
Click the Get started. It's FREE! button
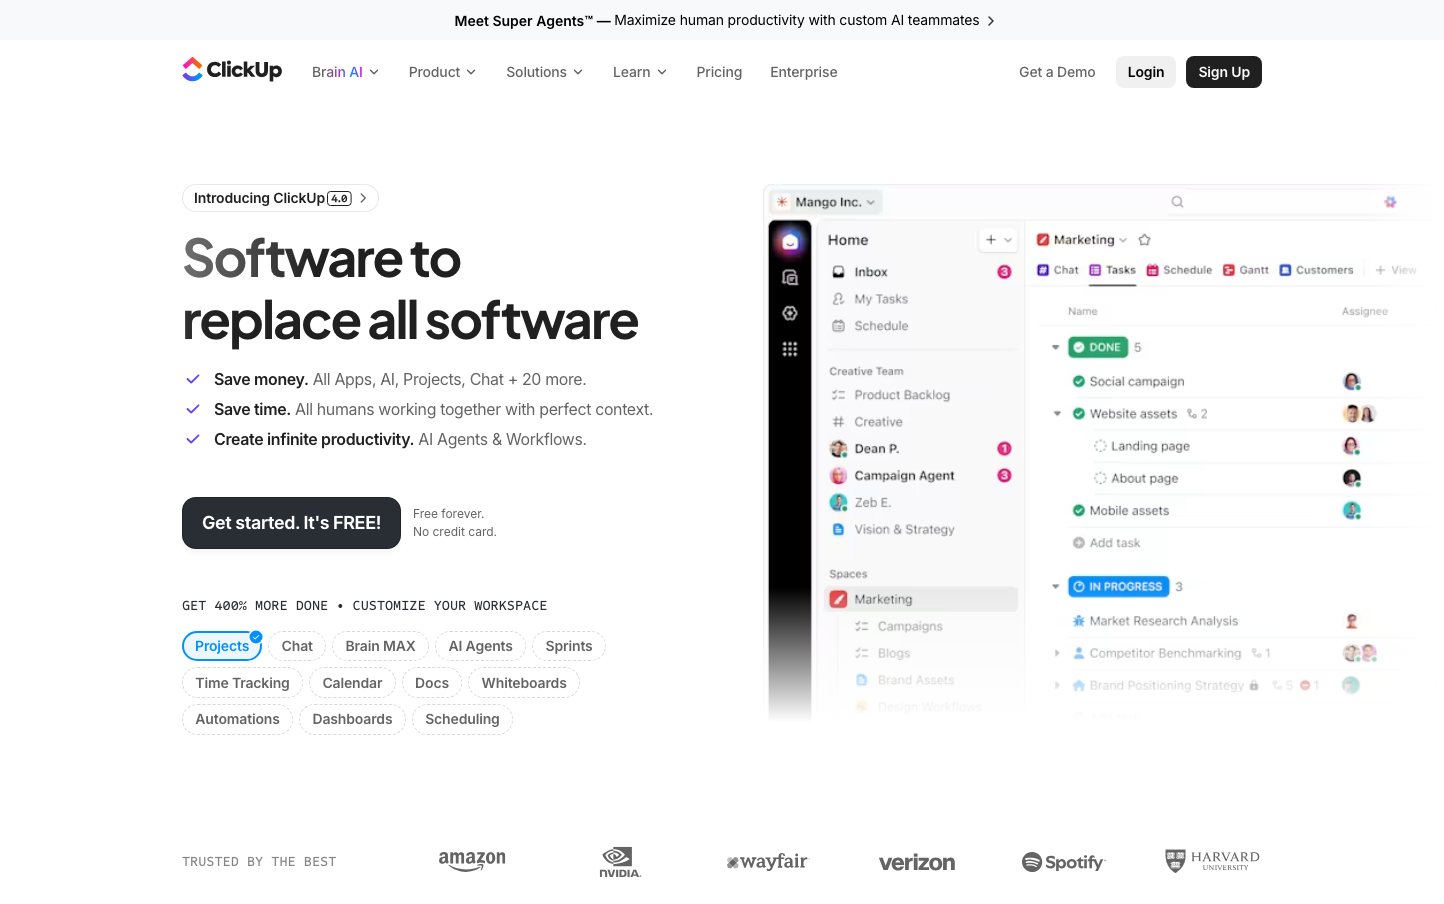coord(291,523)
